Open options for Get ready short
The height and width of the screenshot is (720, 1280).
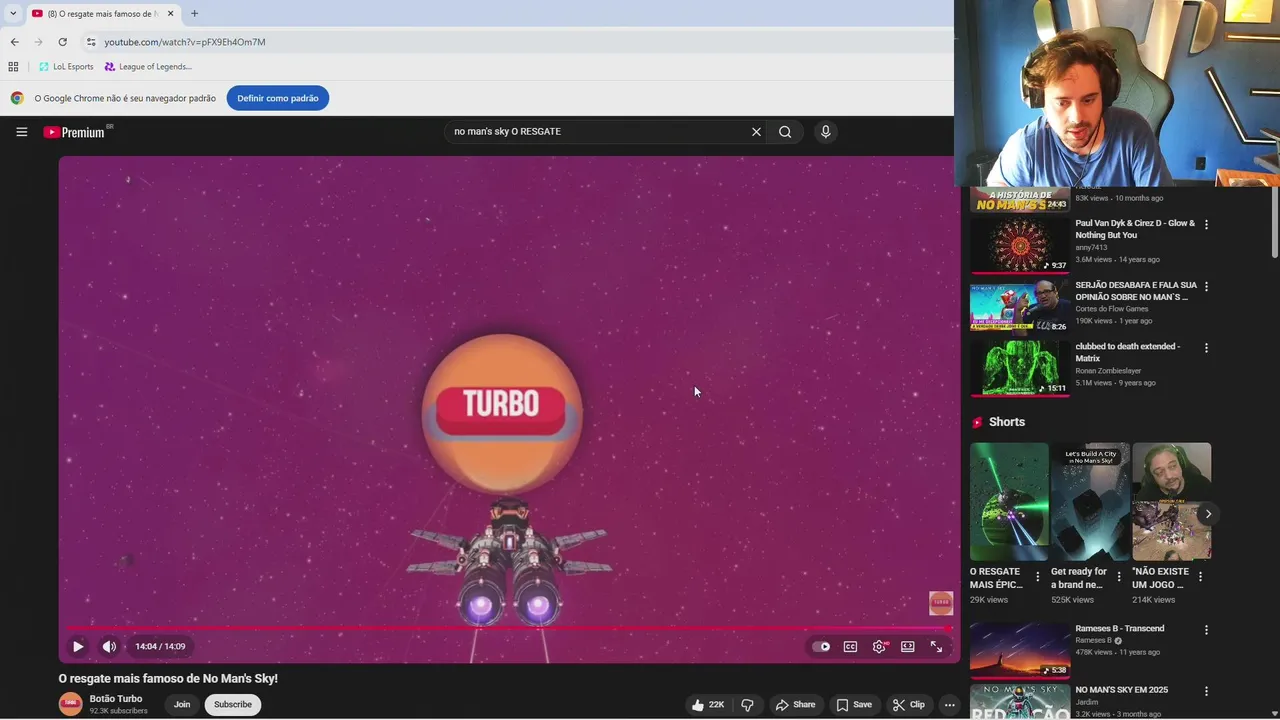coord(1119,577)
